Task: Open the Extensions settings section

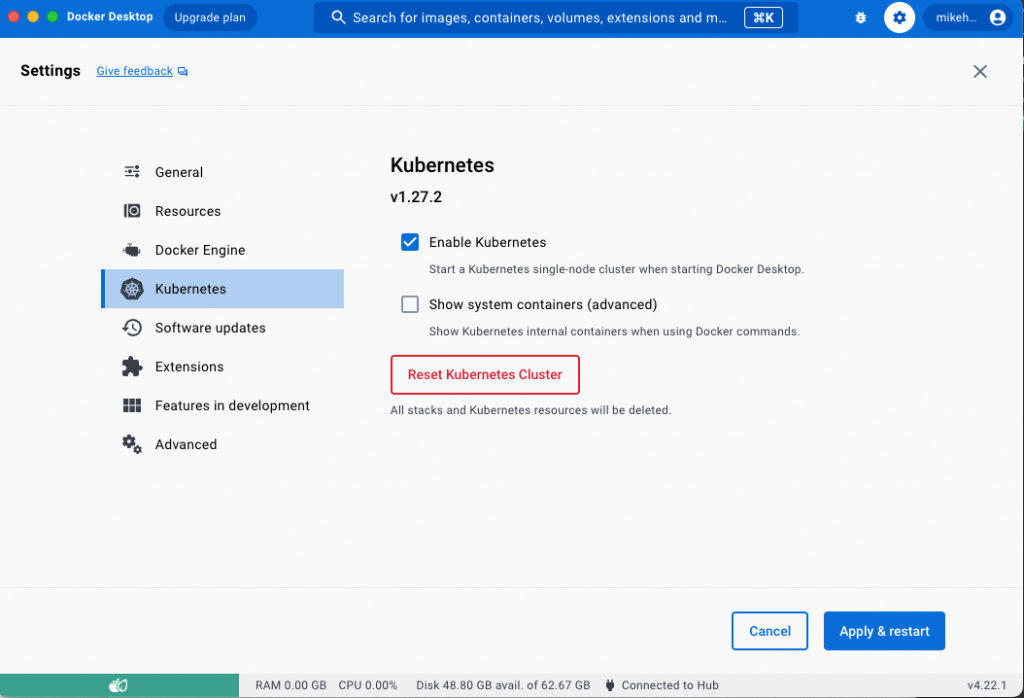Action: point(223,366)
